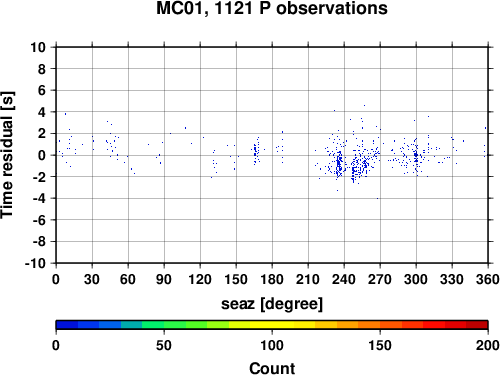Click the y-axis tick label 10
500x375 pixels.
tap(38, 47)
